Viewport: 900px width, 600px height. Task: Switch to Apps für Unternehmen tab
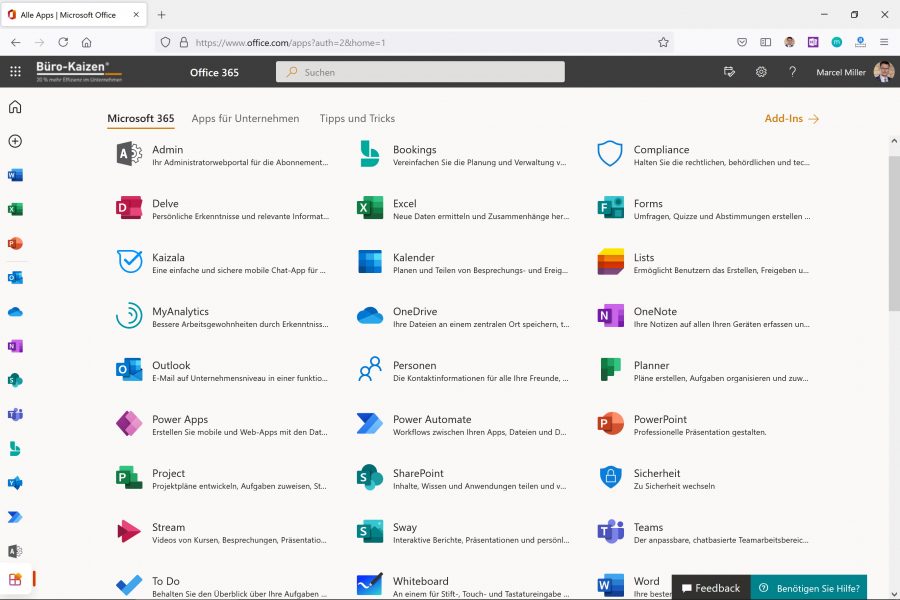[245, 118]
